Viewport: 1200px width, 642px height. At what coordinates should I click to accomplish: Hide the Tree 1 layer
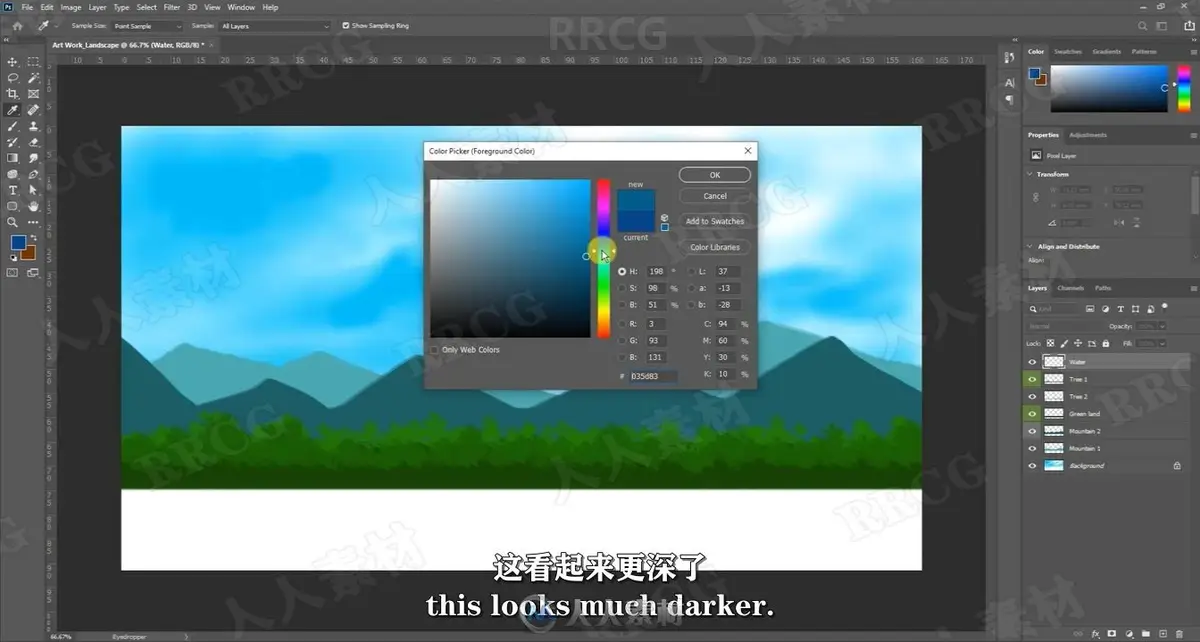point(1033,379)
